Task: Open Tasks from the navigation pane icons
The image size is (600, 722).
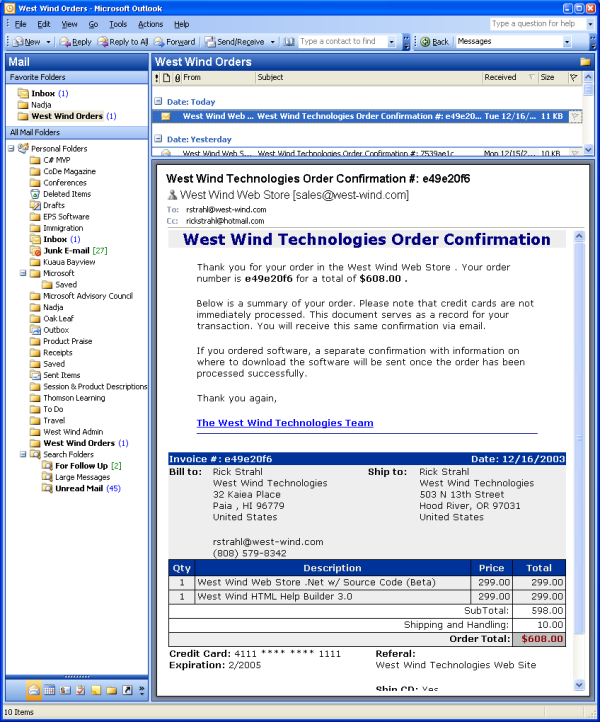Action: click(81, 690)
